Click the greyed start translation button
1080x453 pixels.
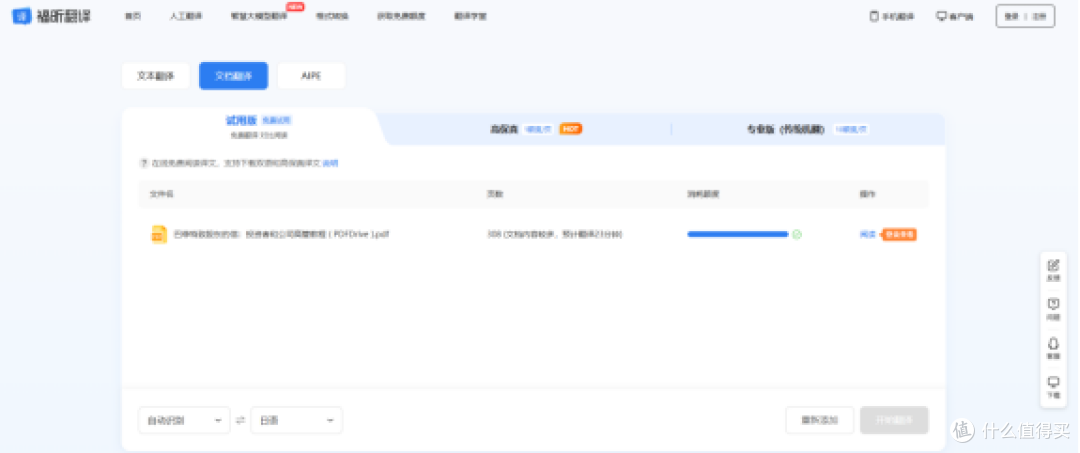coord(894,420)
